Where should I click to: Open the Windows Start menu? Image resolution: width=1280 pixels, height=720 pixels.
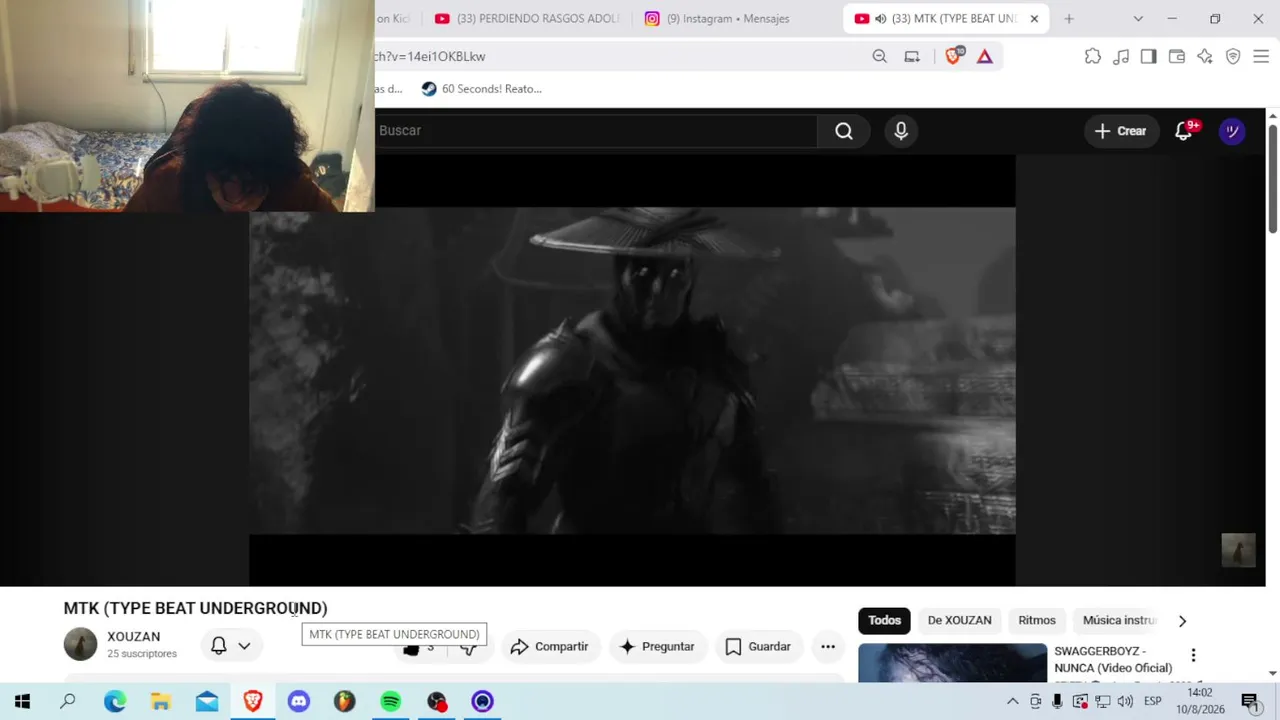click(x=22, y=702)
